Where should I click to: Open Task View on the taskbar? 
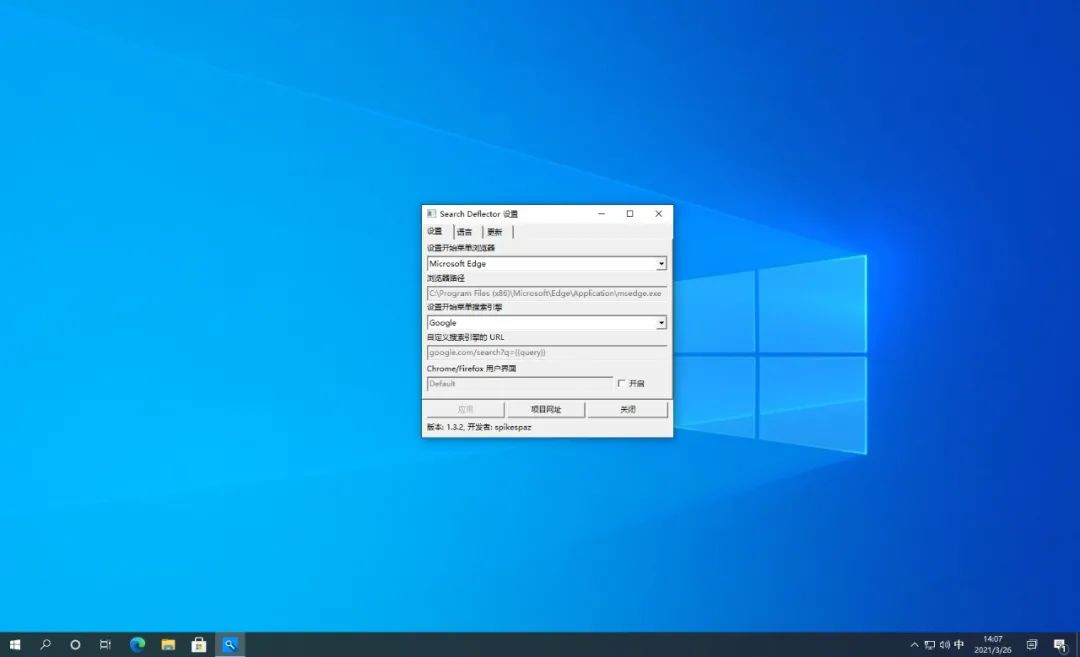pos(105,645)
